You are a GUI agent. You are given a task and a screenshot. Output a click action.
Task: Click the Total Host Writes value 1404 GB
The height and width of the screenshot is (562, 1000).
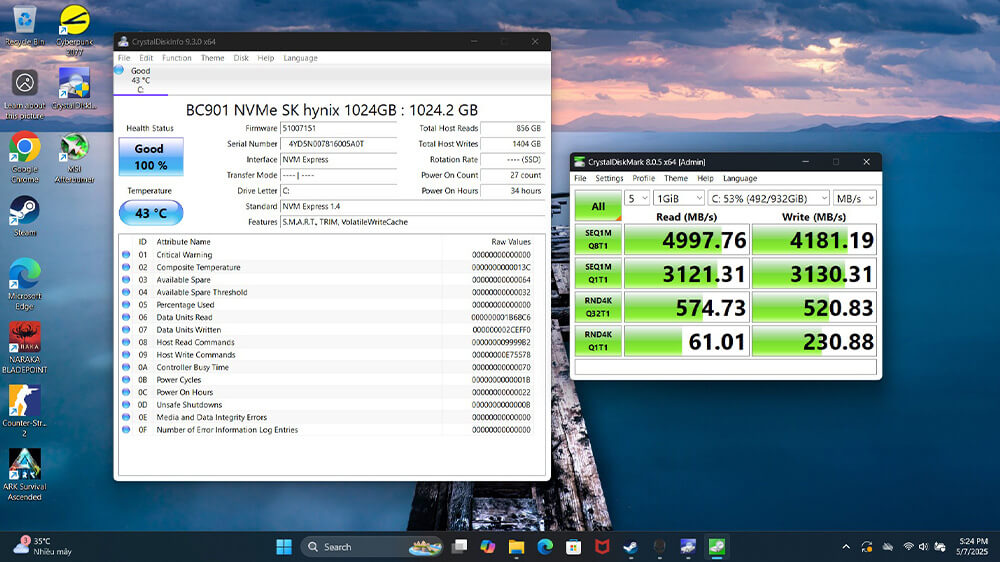click(512, 144)
